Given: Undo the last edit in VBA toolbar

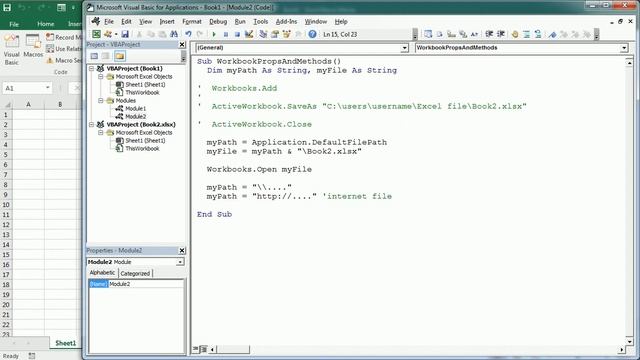Looking at the screenshot, I should (188, 34).
